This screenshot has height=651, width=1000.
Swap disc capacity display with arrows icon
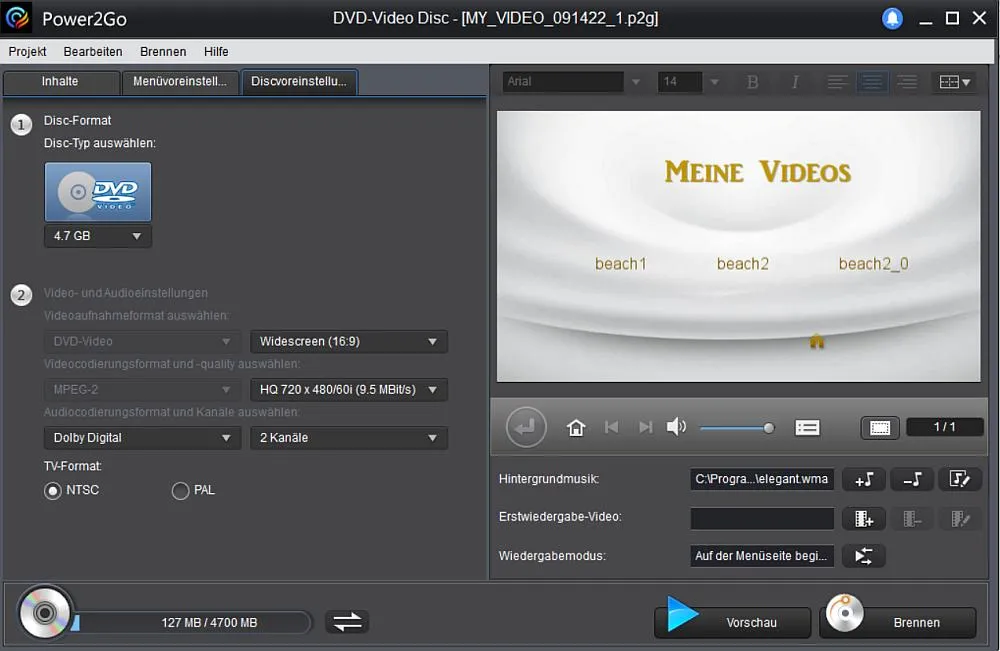coord(347,621)
